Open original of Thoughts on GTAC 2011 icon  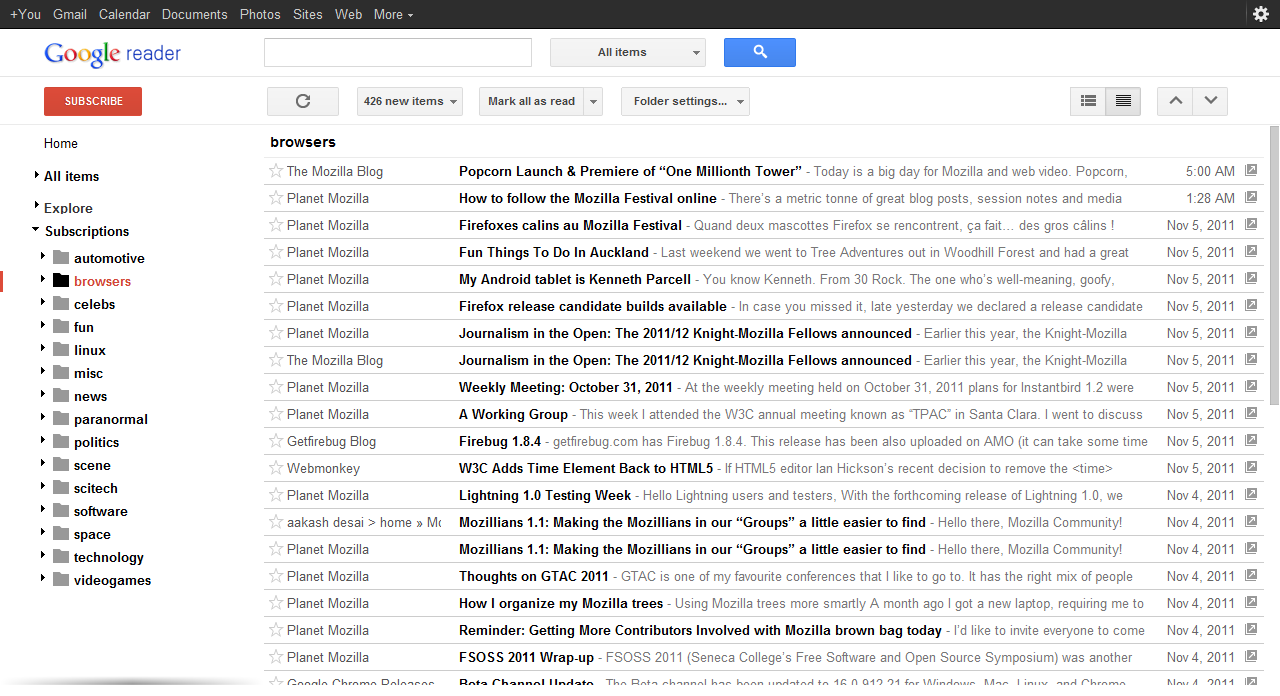(x=1251, y=576)
